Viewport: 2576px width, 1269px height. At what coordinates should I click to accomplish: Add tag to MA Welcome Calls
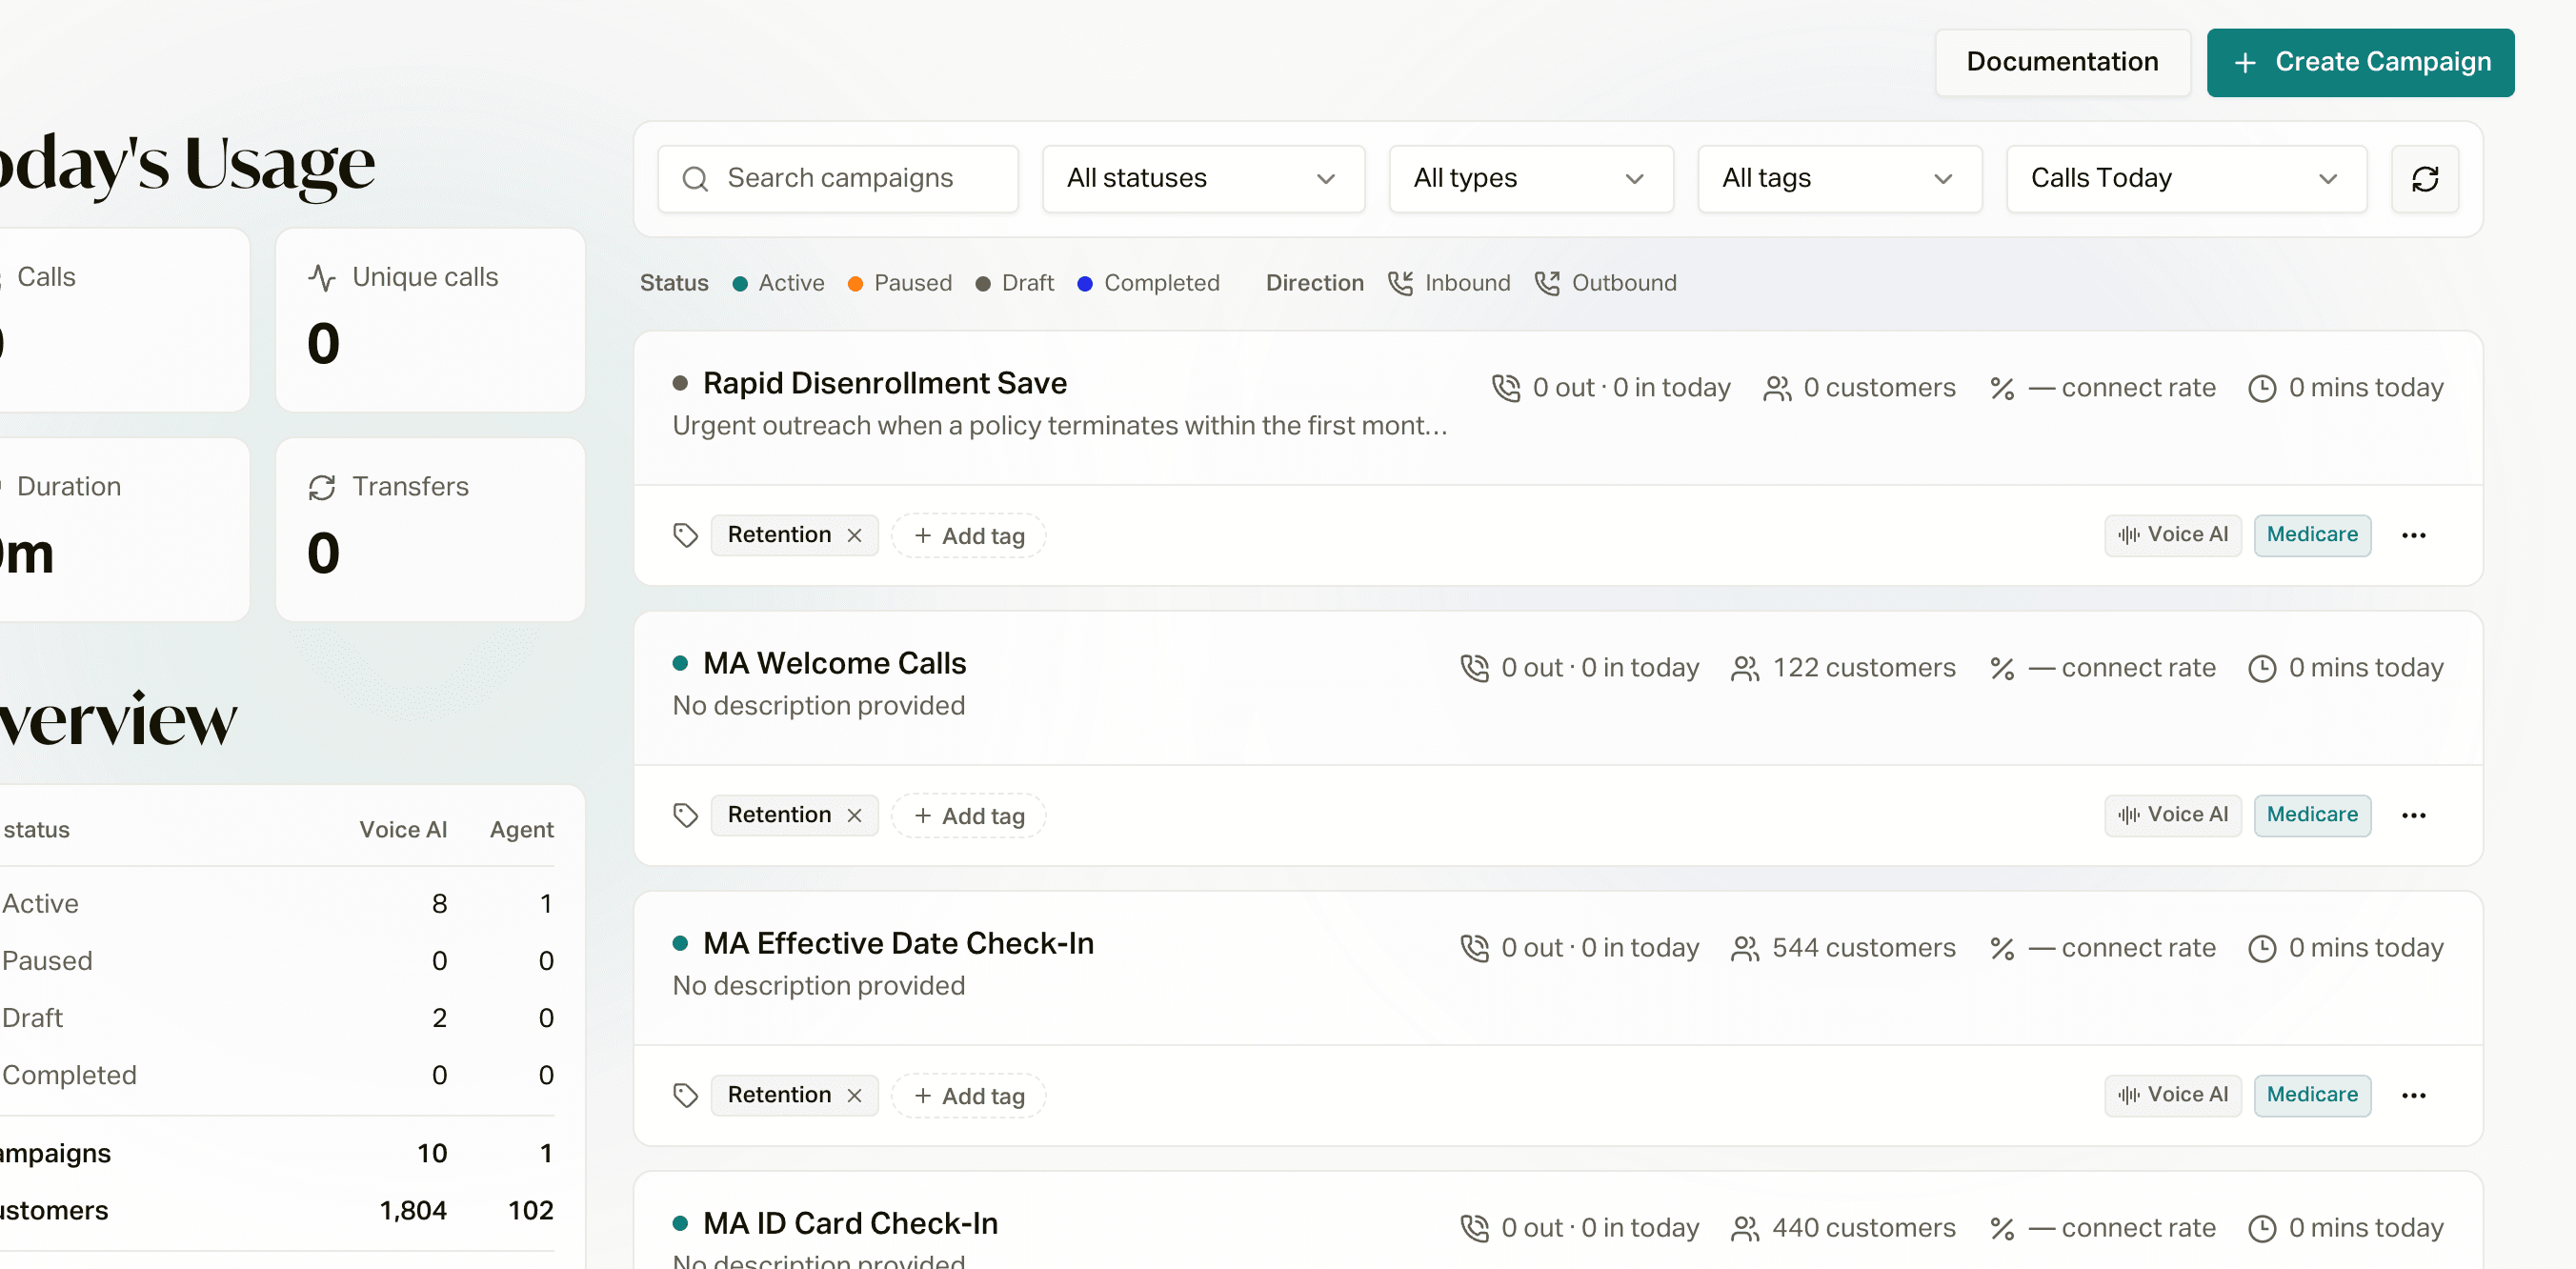968,815
